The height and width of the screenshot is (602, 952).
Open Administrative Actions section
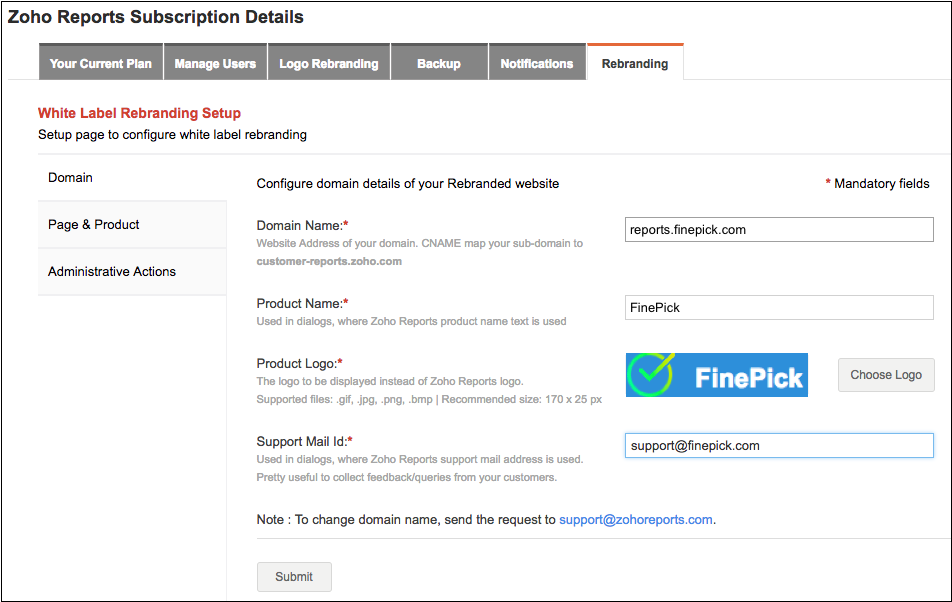pos(112,271)
